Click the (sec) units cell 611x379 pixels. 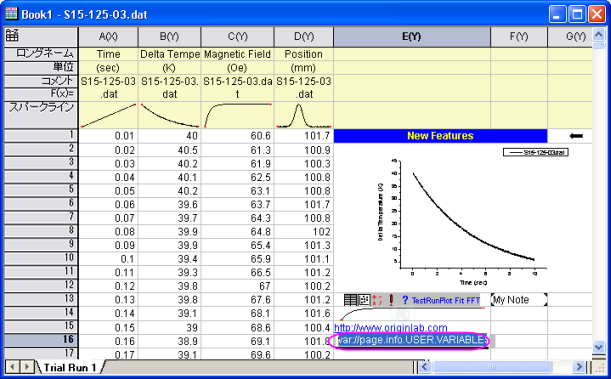[108, 68]
